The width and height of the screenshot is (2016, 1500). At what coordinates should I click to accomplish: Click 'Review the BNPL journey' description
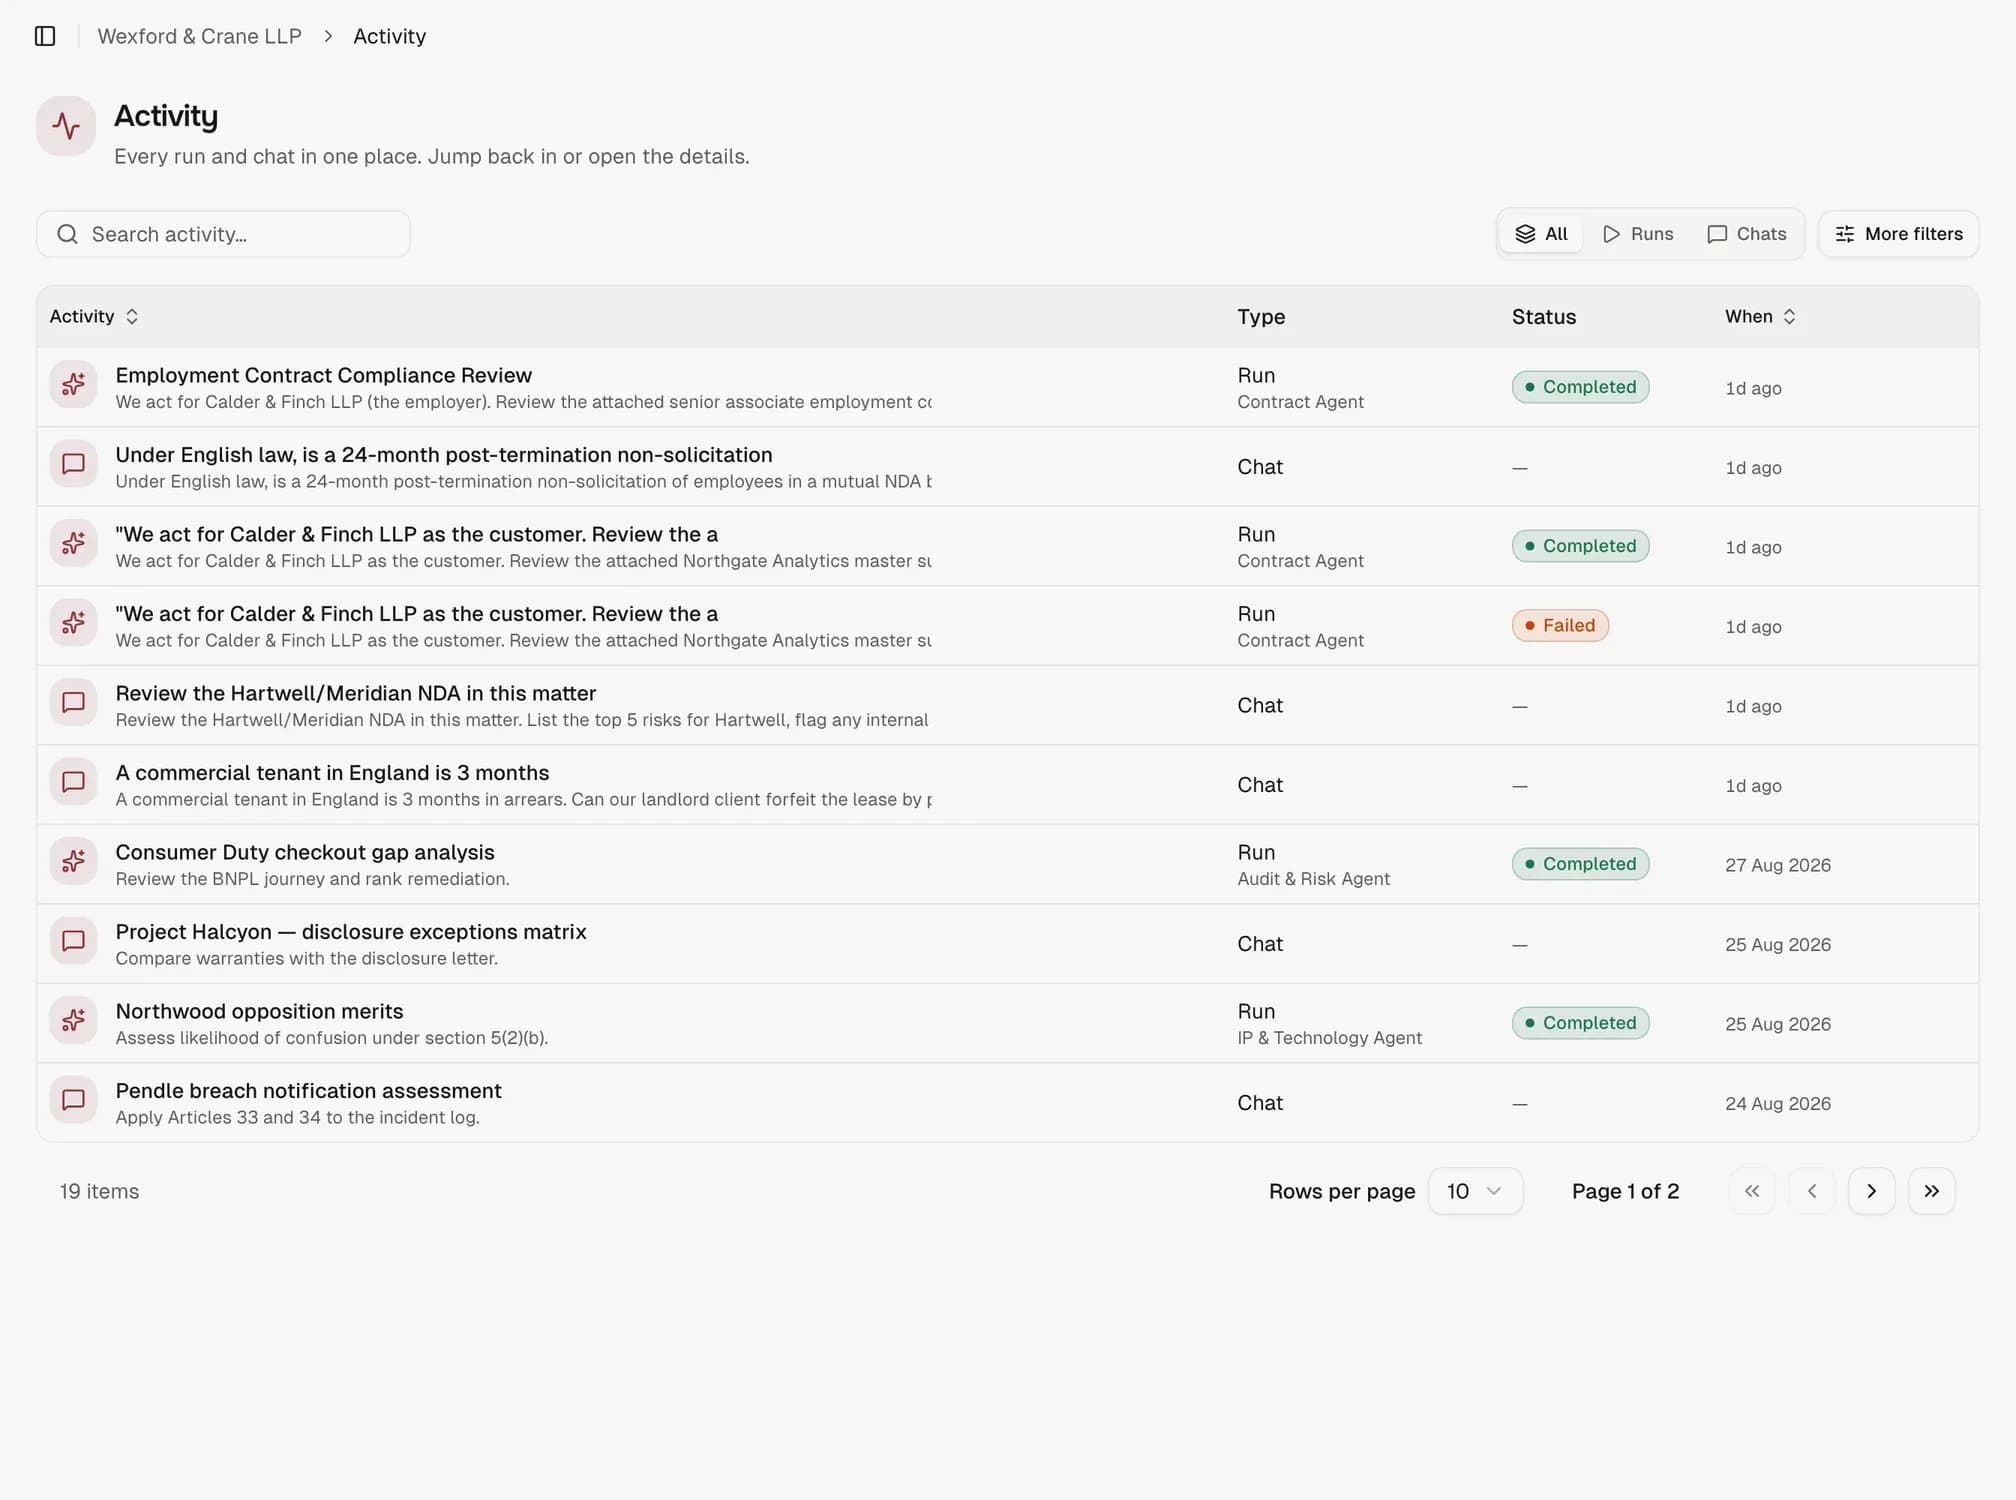click(312, 879)
